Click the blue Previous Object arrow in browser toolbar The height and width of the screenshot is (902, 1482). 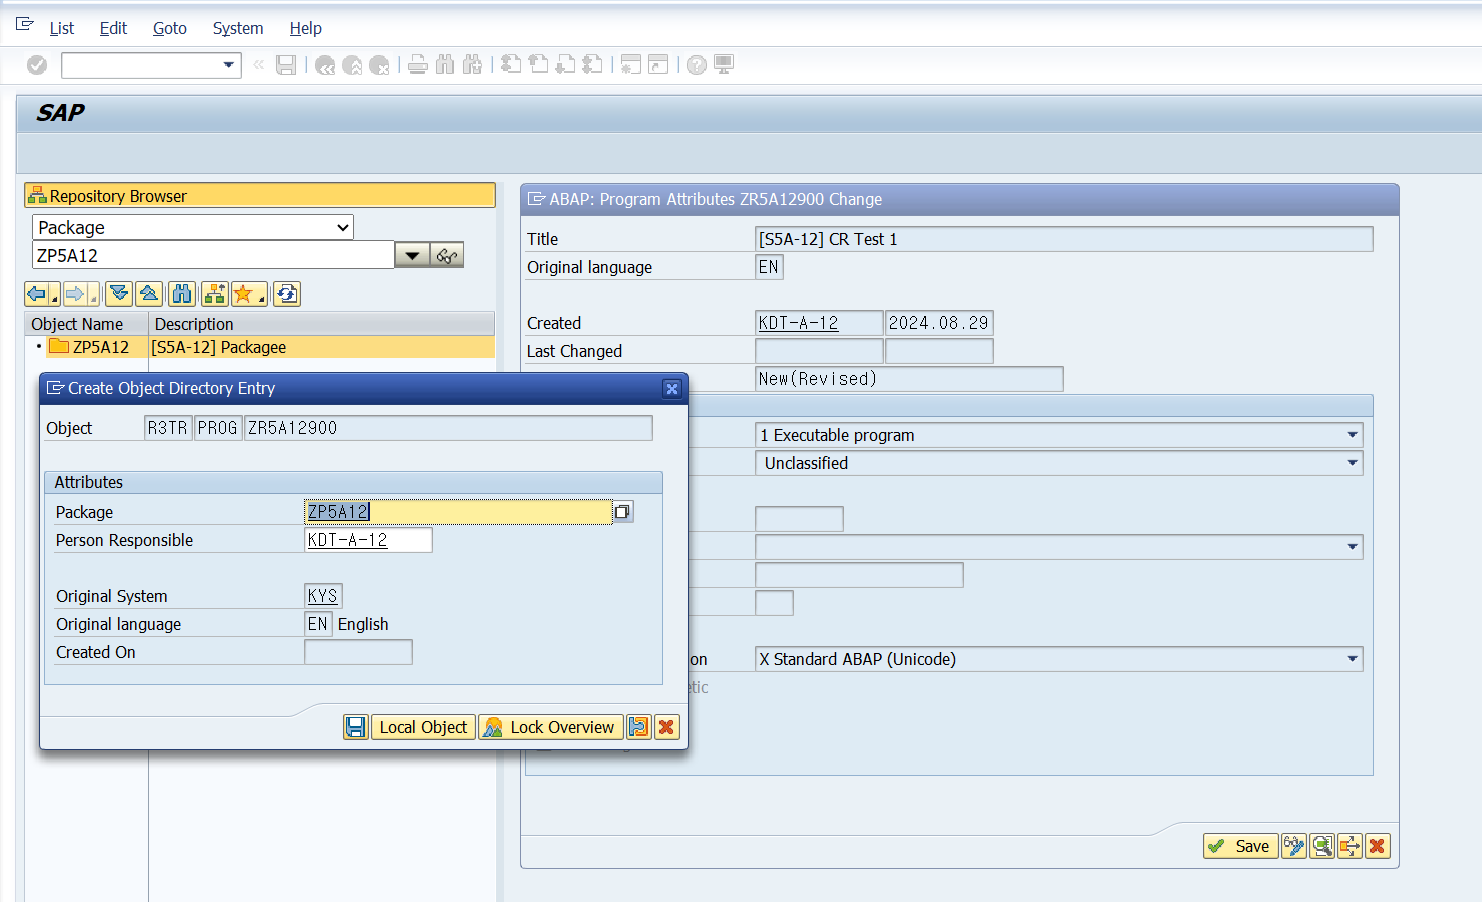37,294
